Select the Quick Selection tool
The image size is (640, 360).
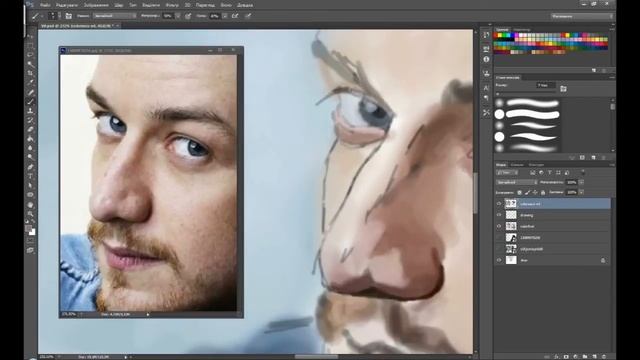[x=30, y=64]
